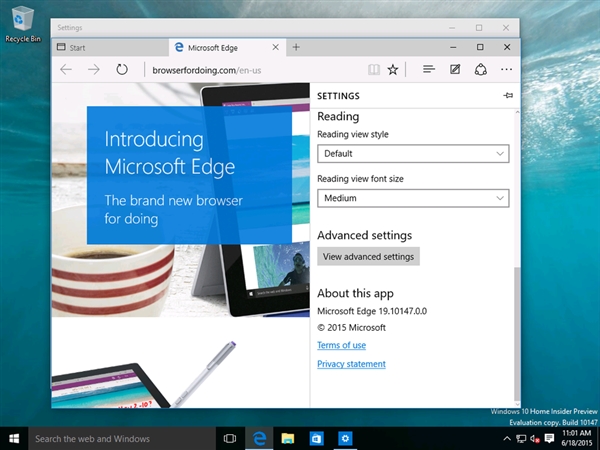The image size is (600, 450).
Task: Switch to the Start tab
Action: coord(110,47)
